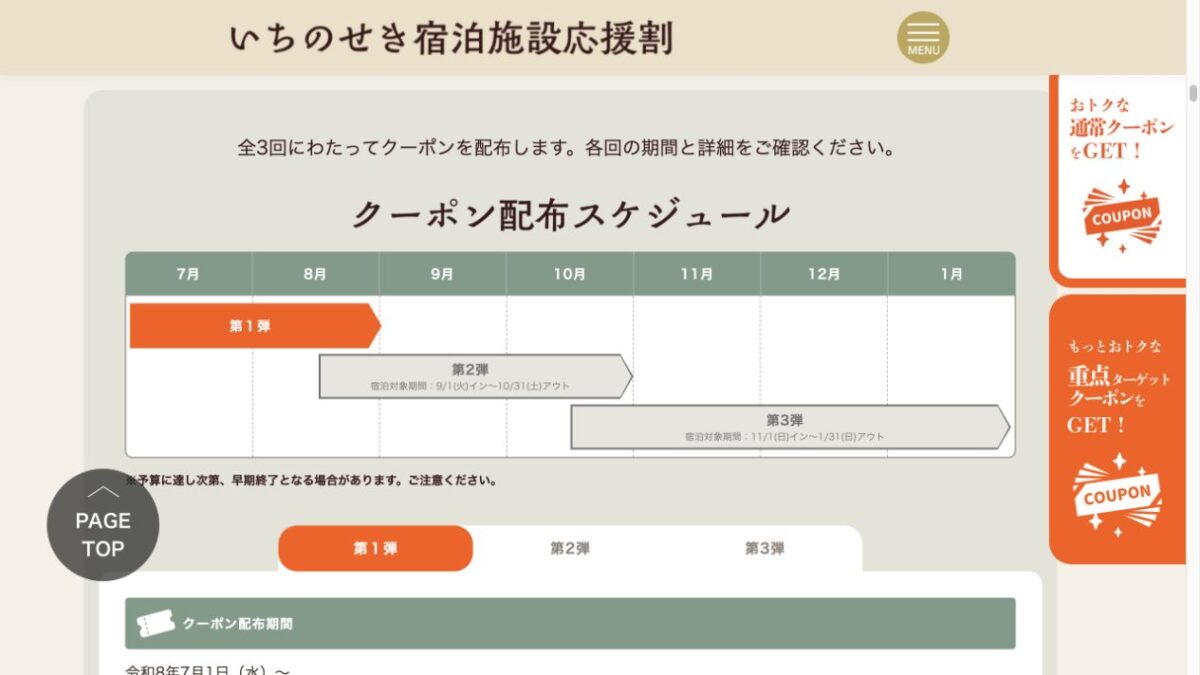Viewport: 1200px width, 675px height.
Task: Click the 11月 column header
Action: coord(697,274)
